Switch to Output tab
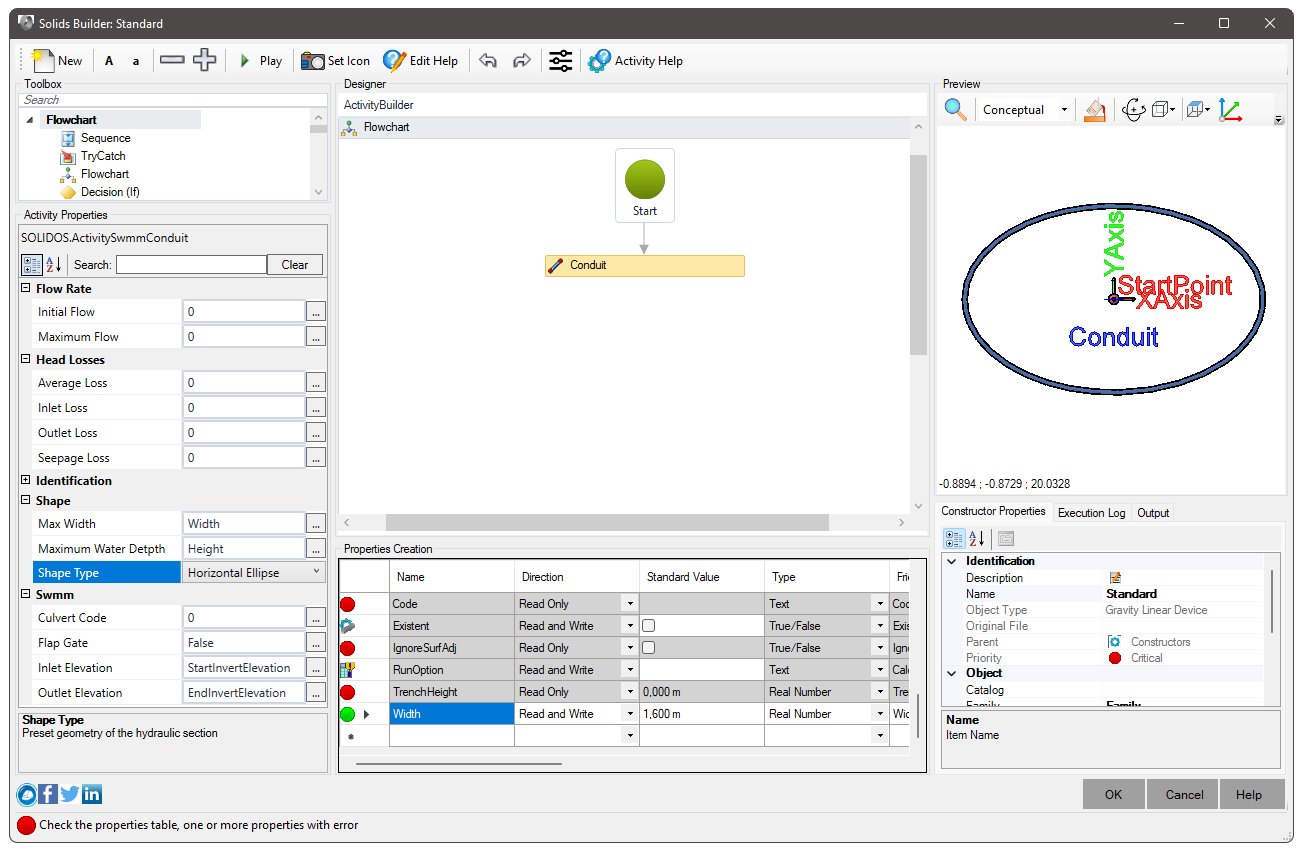The width and height of the screenshot is (1304, 853). [x=1153, y=513]
